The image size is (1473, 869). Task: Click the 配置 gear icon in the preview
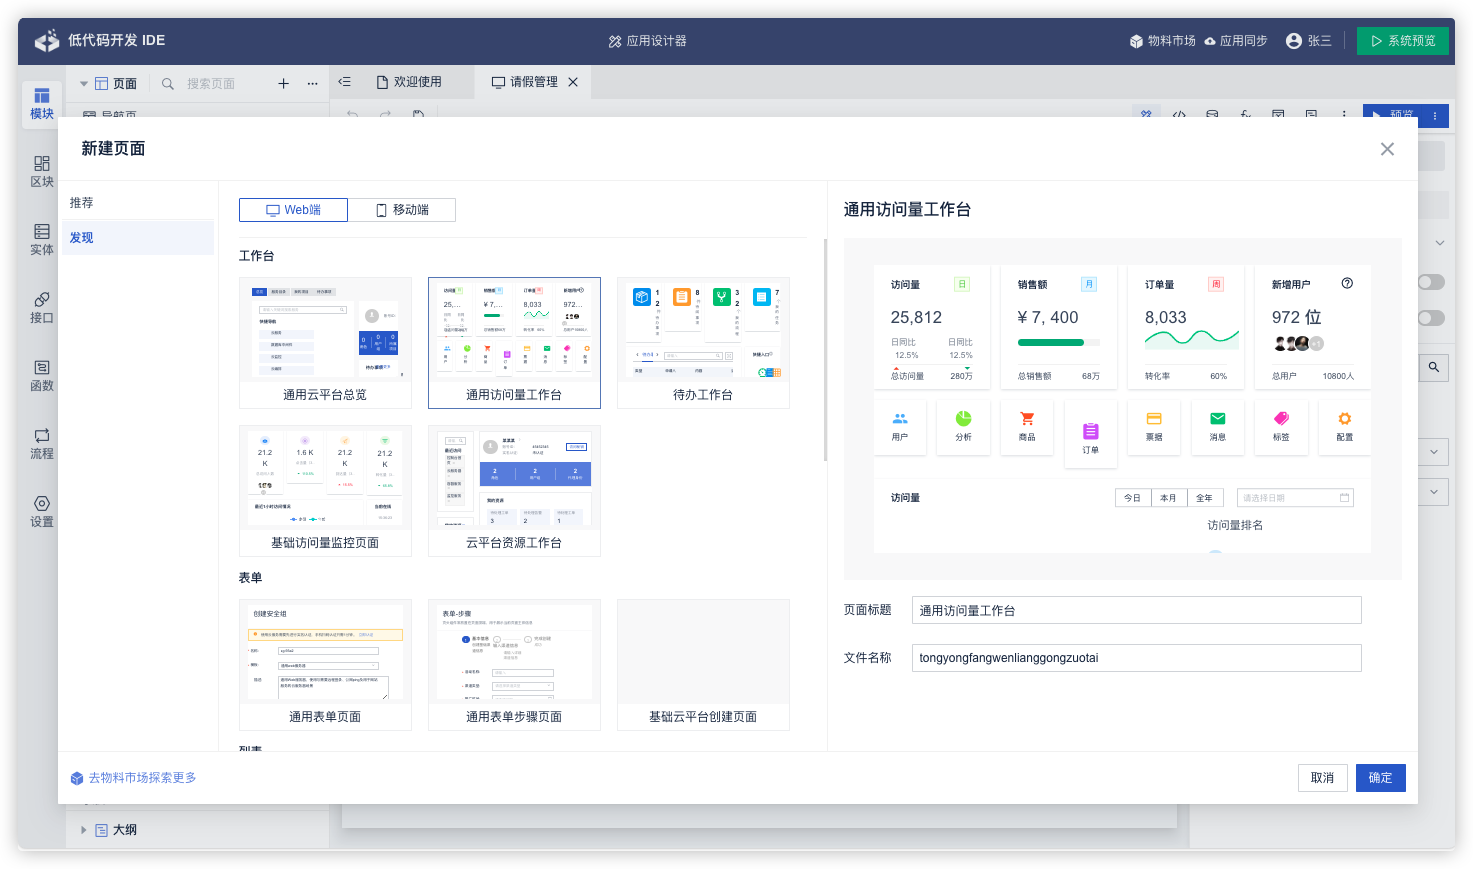click(x=1344, y=426)
